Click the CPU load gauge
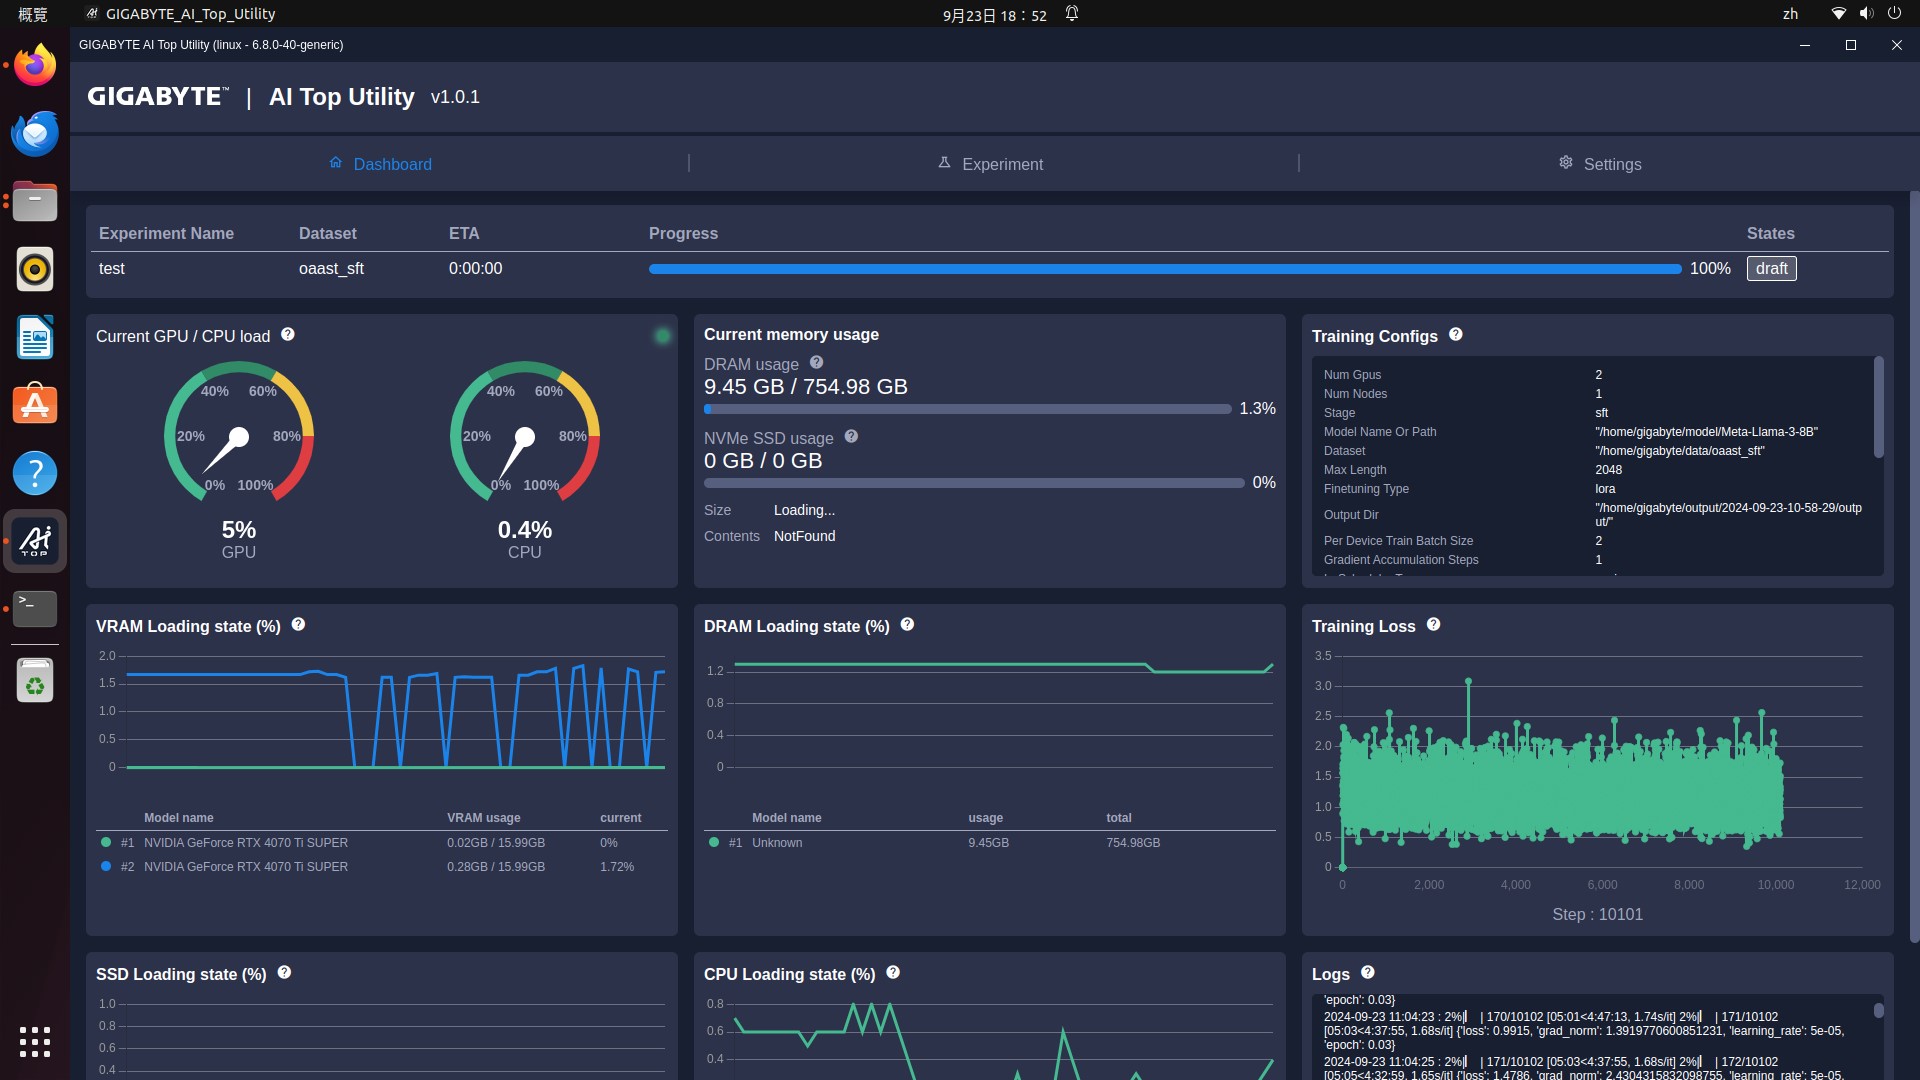The image size is (1920, 1080). [525, 432]
